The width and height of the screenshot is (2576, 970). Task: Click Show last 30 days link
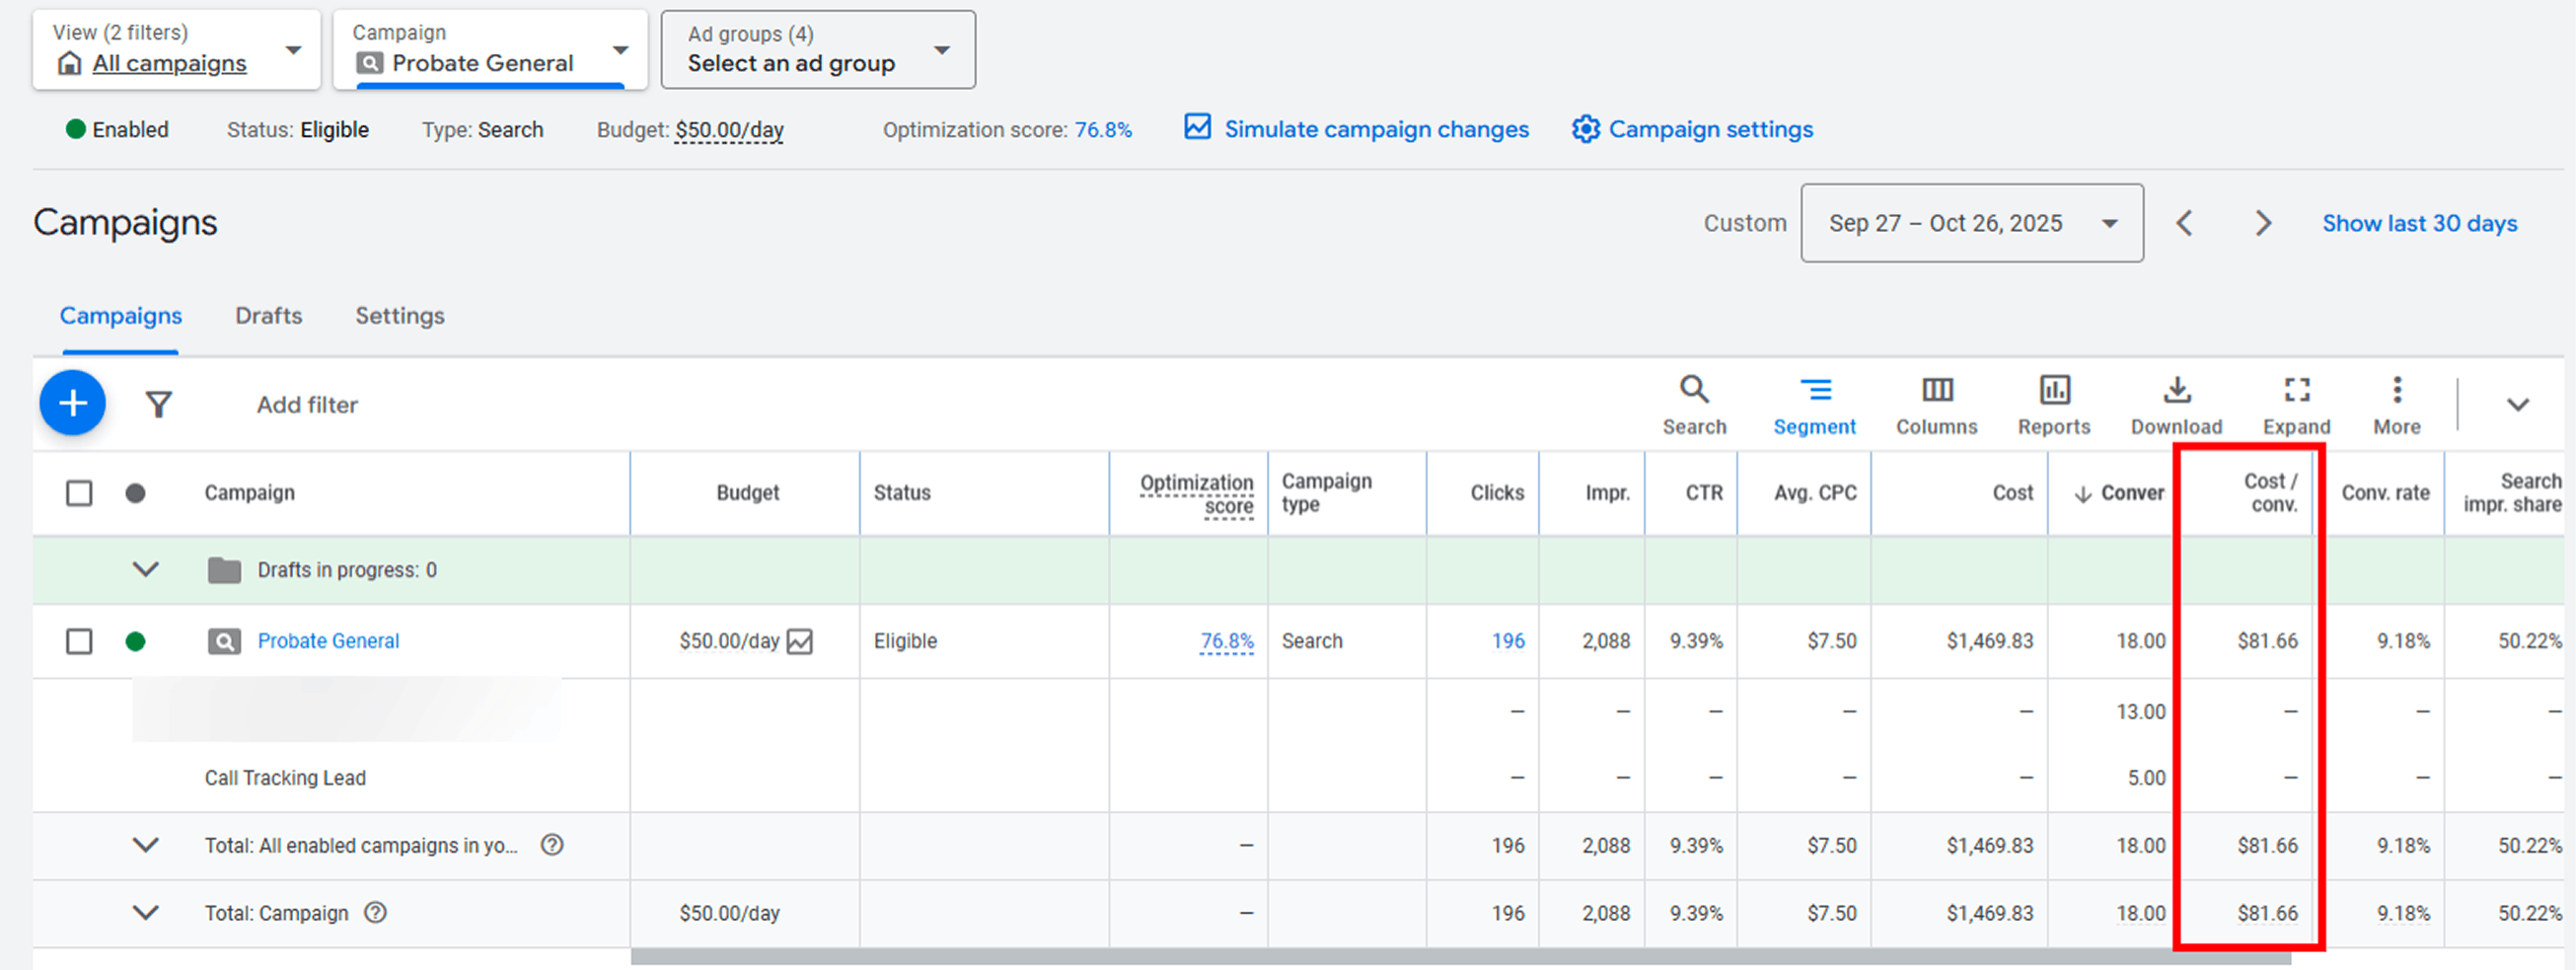tap(2419, 223)
